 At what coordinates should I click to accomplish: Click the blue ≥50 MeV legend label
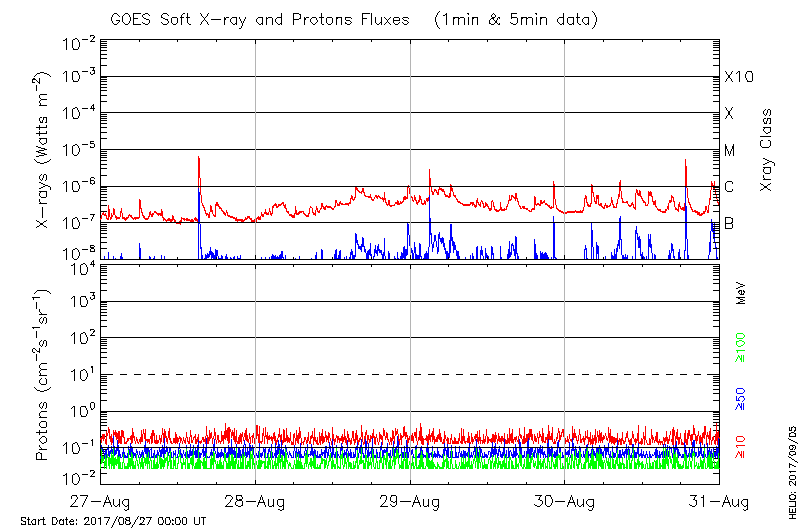click(x=742, y=398)
